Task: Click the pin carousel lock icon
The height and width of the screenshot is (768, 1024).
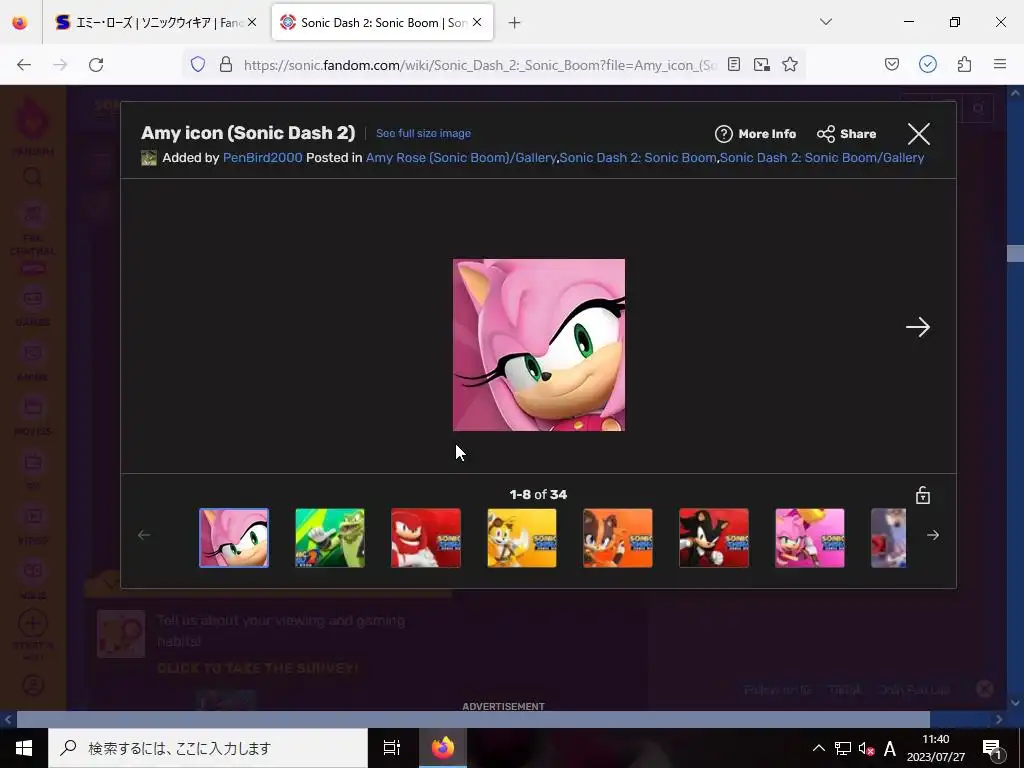Action: click(922, 495)
